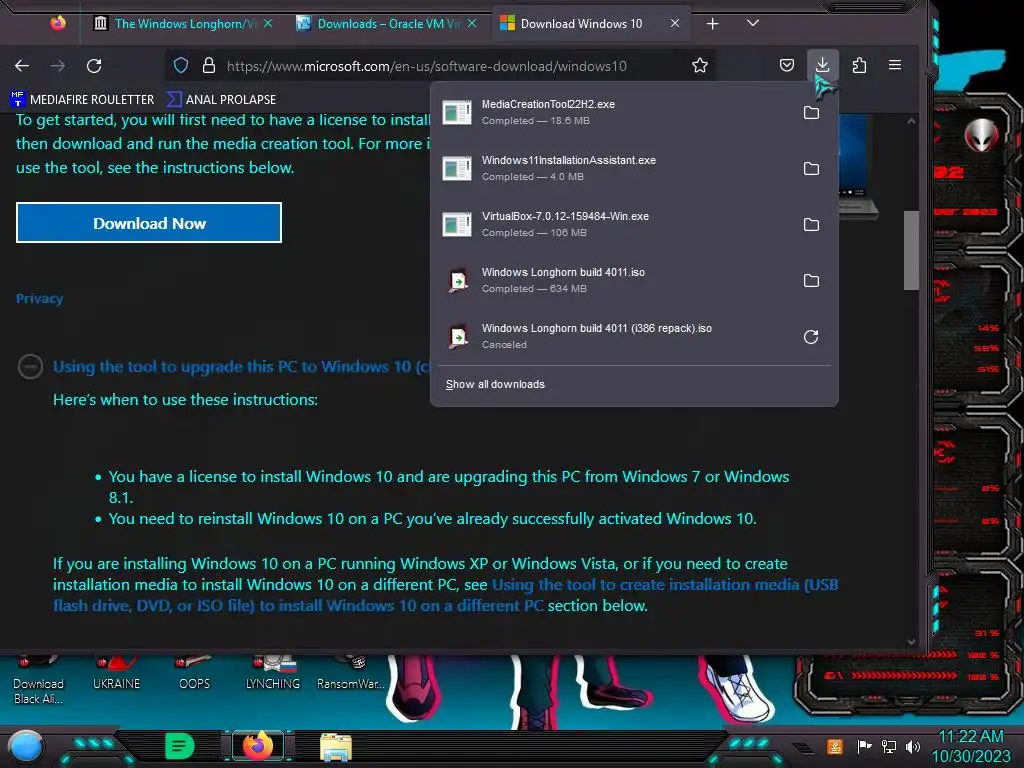The image size is (1024, 768).
Task: Click page scrollbar down arrow
Action: (911, 642)
